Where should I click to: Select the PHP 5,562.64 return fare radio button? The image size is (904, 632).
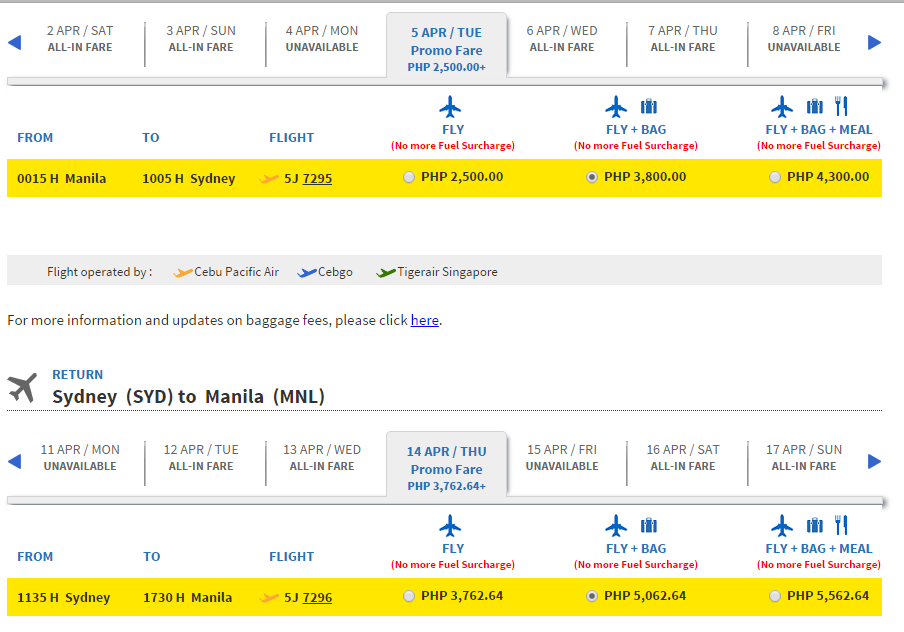pos(775,596)
